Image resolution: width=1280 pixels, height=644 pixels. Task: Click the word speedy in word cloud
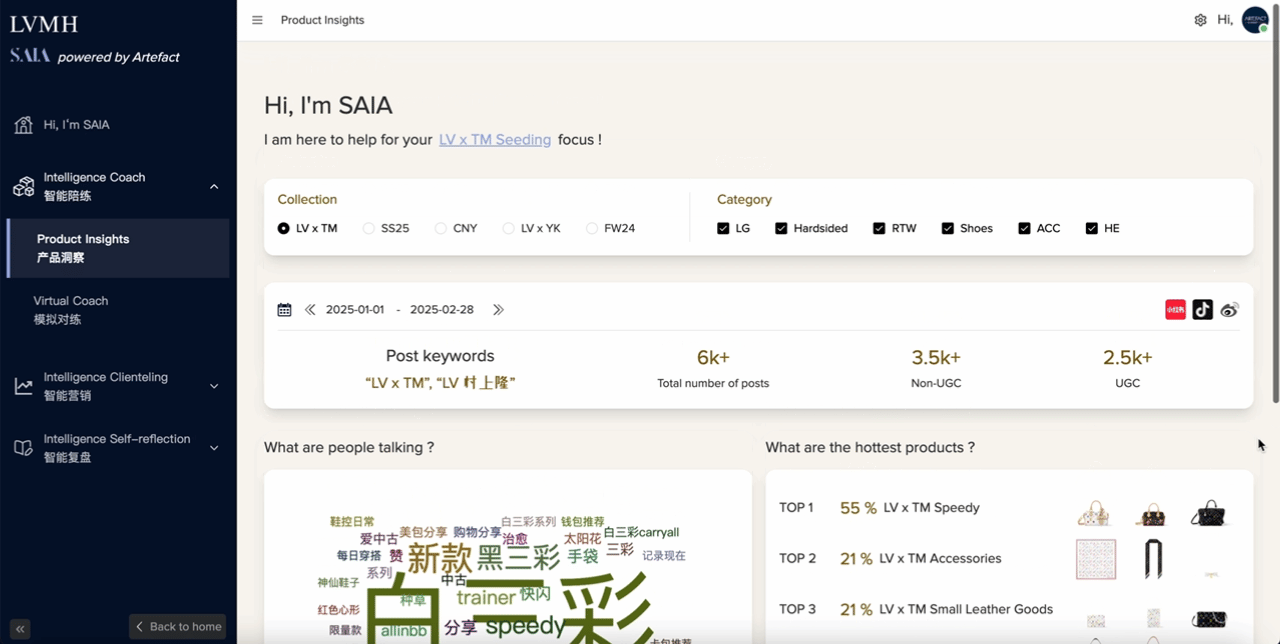pos(525,627)
